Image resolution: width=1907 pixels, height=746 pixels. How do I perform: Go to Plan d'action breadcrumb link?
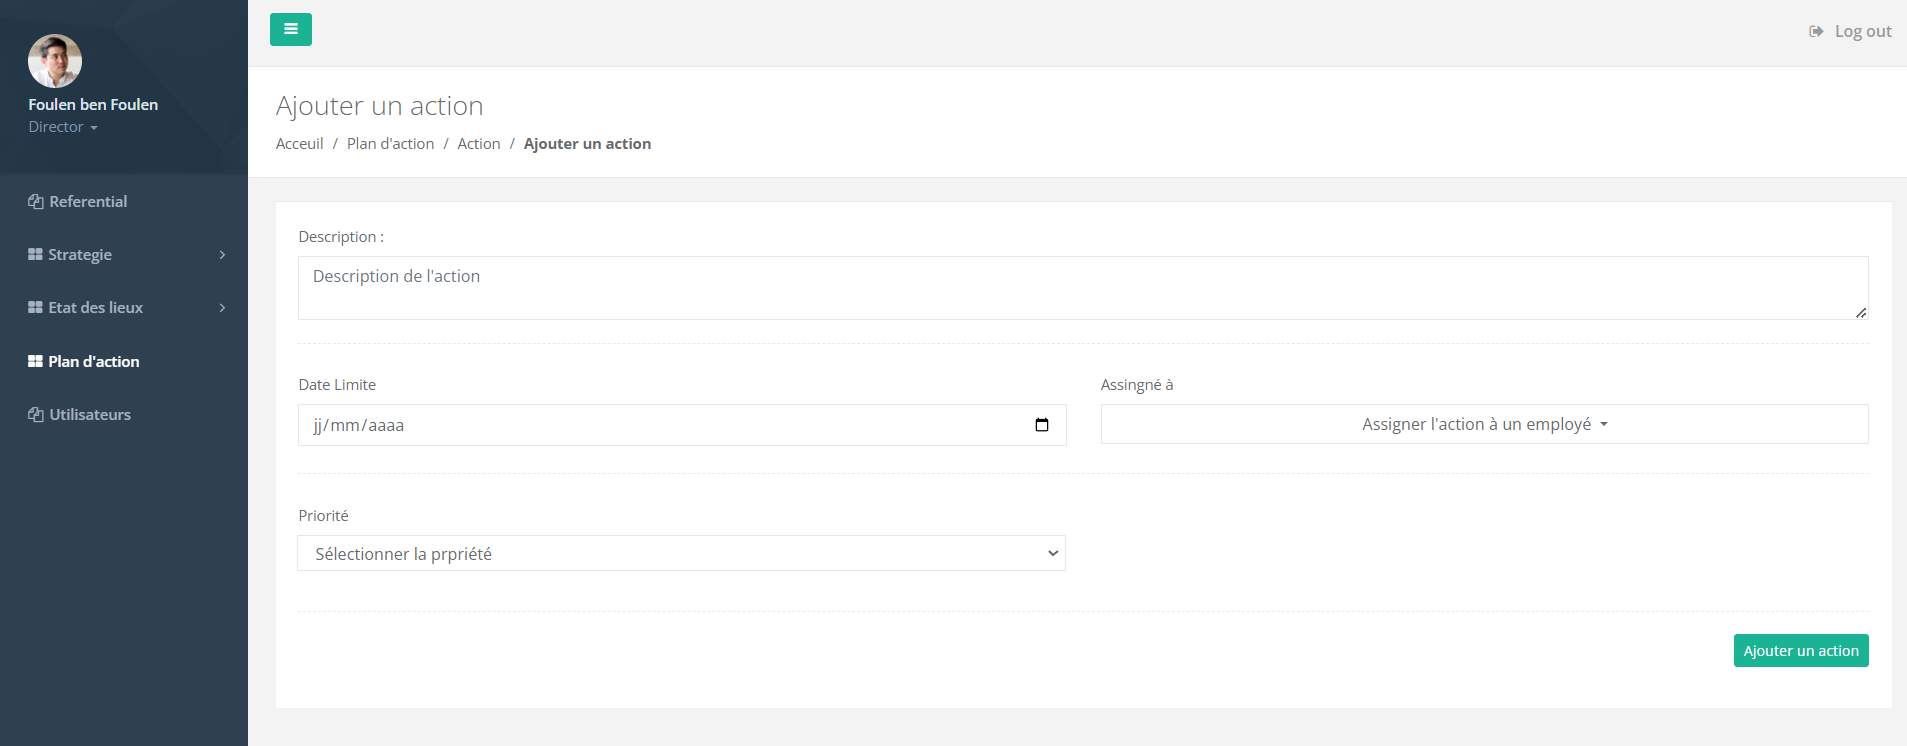(390, 144)
